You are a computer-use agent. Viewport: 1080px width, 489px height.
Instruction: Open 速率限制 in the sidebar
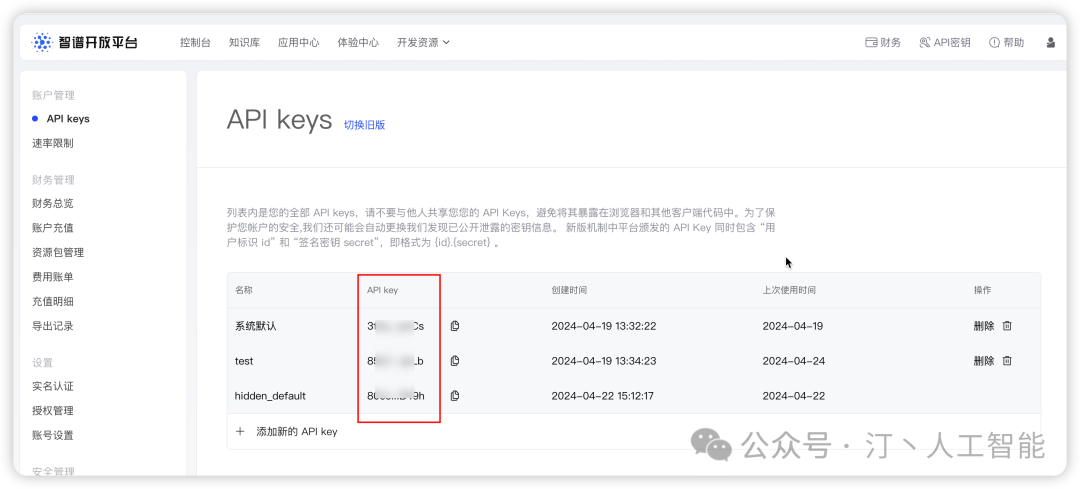tap(52, 143)
